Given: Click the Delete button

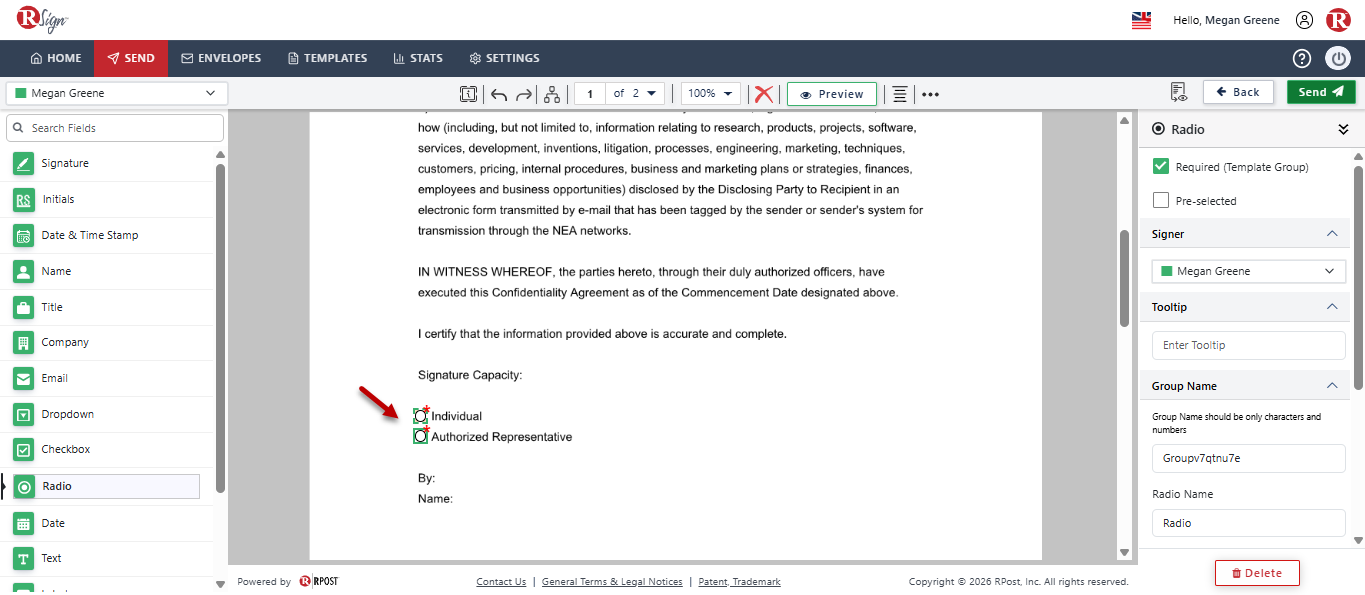Looking at the screenshot, I should [x=1257, y=573].
